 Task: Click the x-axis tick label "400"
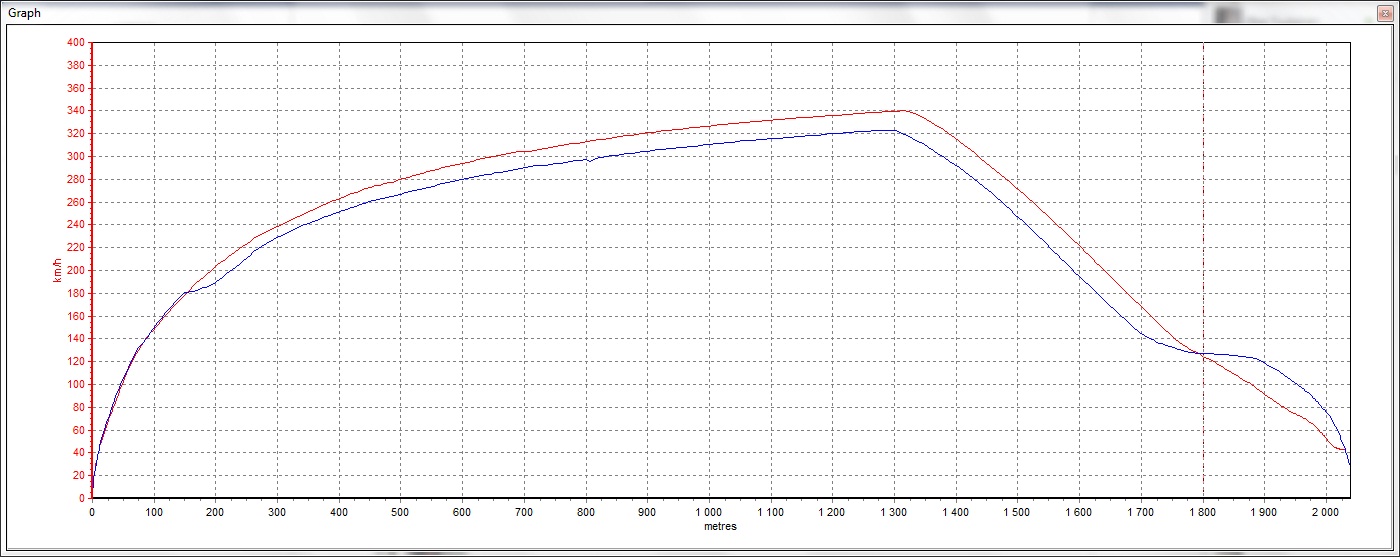(339, 511)
